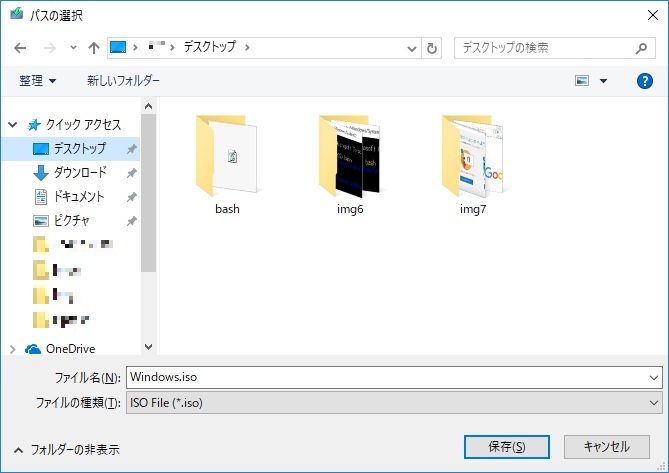Select OneDrive in the sidebar
This screenshot has width=669, height=473.
tap(70, 349)
